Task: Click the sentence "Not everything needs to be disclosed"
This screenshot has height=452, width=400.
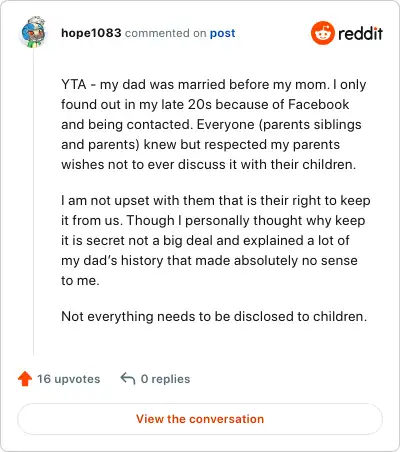Action: click(214, 316)
